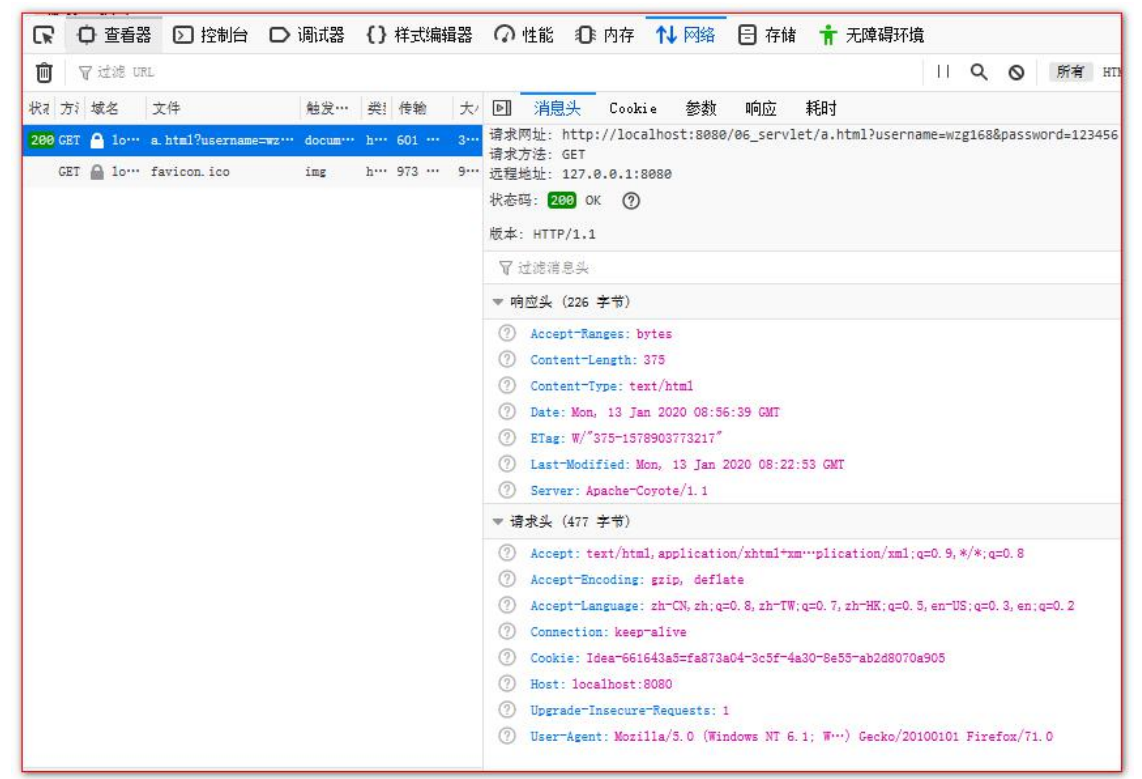
Task: Open help for Host header
Action: 507,684
